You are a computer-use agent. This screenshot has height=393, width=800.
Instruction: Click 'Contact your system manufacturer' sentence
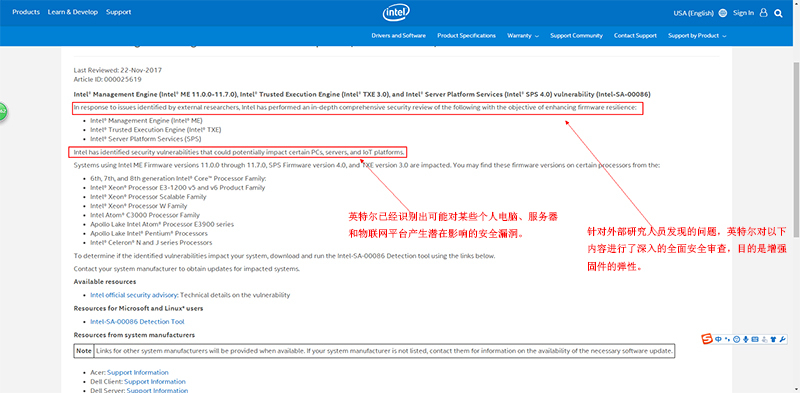pyautogui.click(x=187, y=268)
